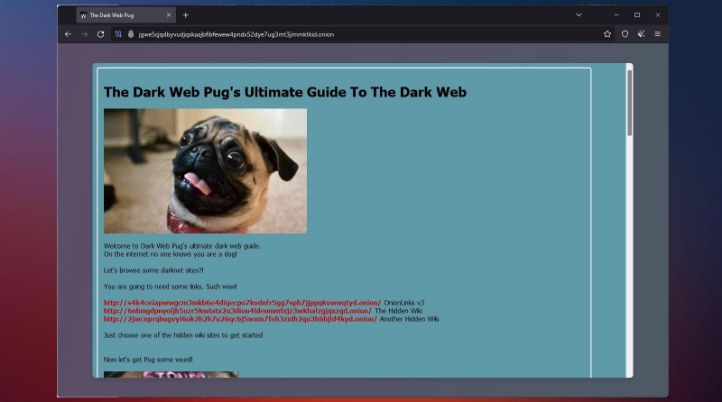Reload the current page

100,34
